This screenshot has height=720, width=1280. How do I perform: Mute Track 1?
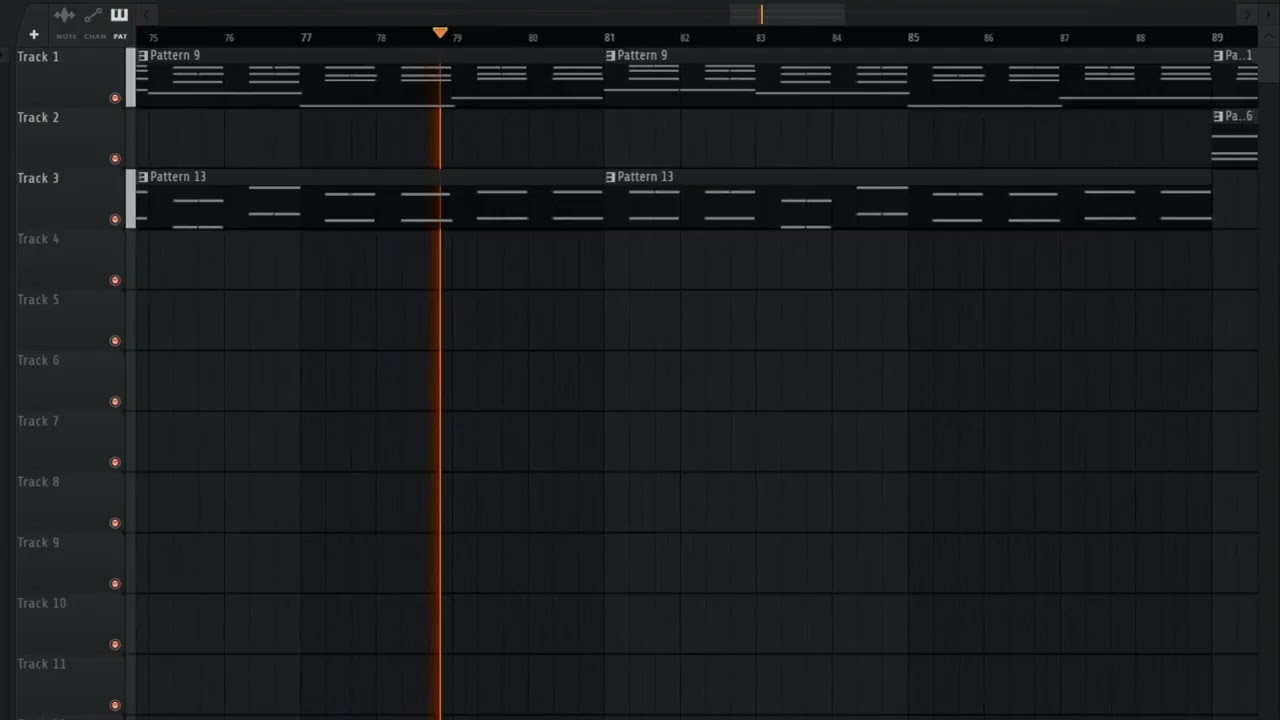coord(115,98)
